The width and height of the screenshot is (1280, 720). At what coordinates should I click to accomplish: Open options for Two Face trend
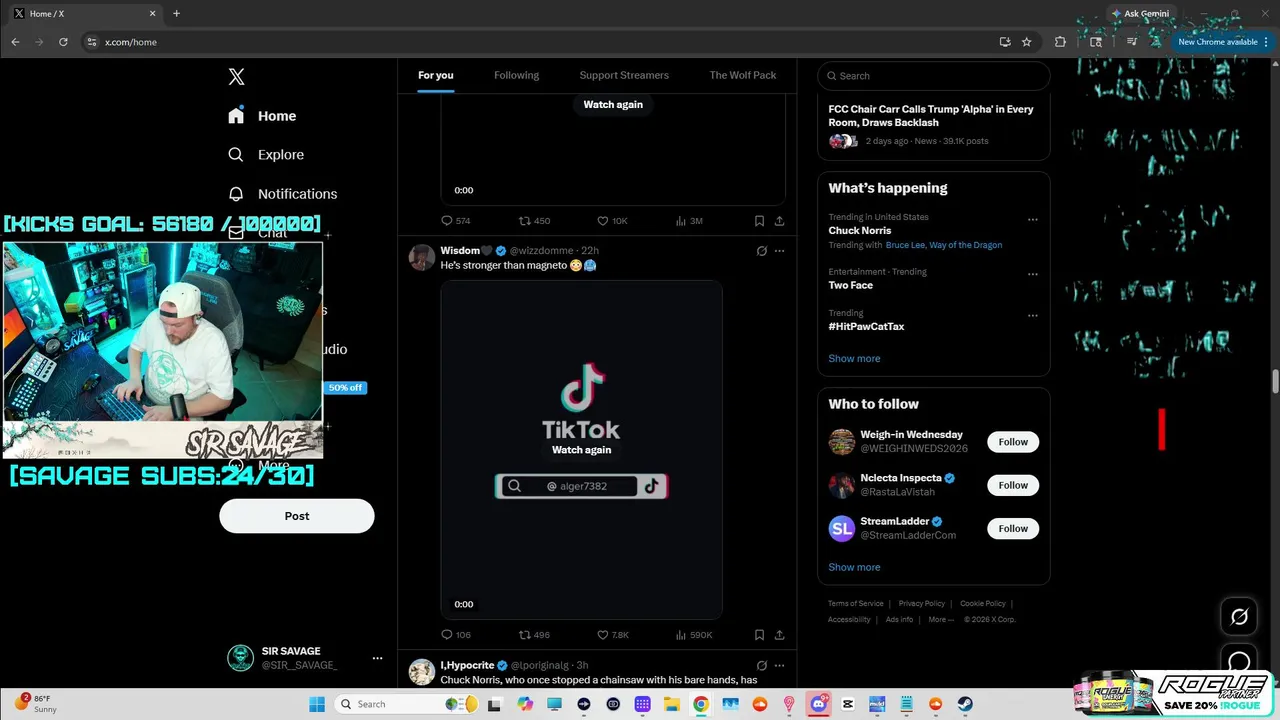[1033, 274]
